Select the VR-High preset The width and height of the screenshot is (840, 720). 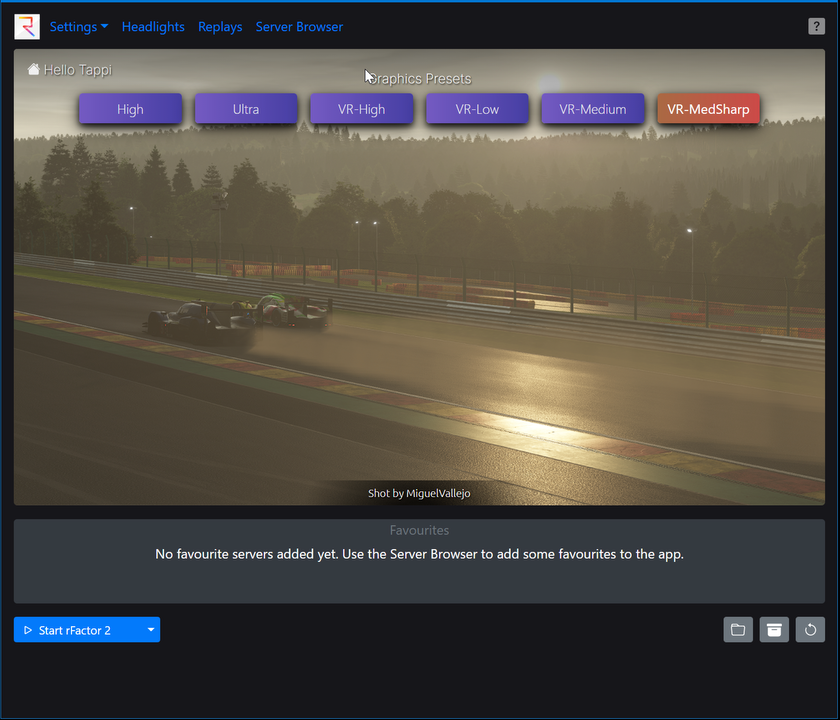(x=362, y=109)
